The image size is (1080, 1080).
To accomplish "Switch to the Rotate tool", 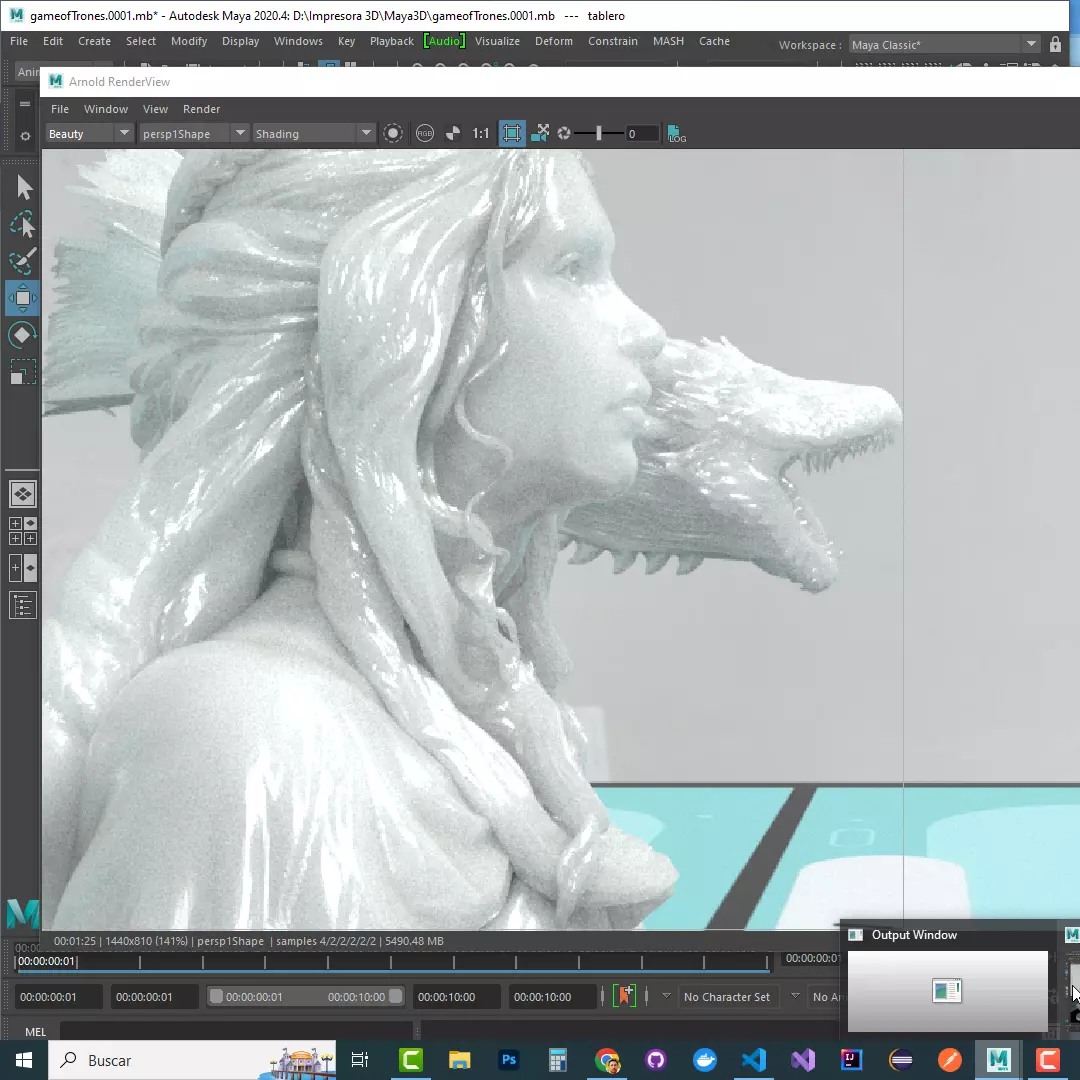I will (x=23, y=335).
